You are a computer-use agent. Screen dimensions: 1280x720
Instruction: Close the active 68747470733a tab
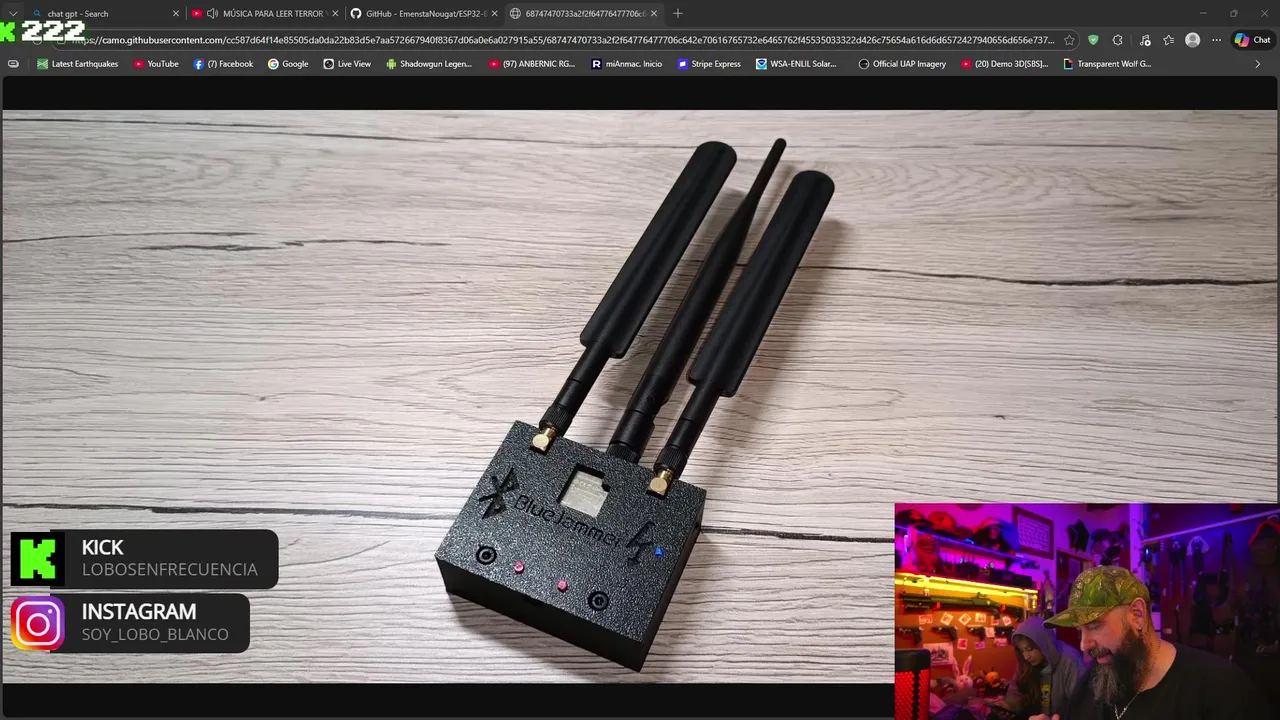[x=654, y=14]
